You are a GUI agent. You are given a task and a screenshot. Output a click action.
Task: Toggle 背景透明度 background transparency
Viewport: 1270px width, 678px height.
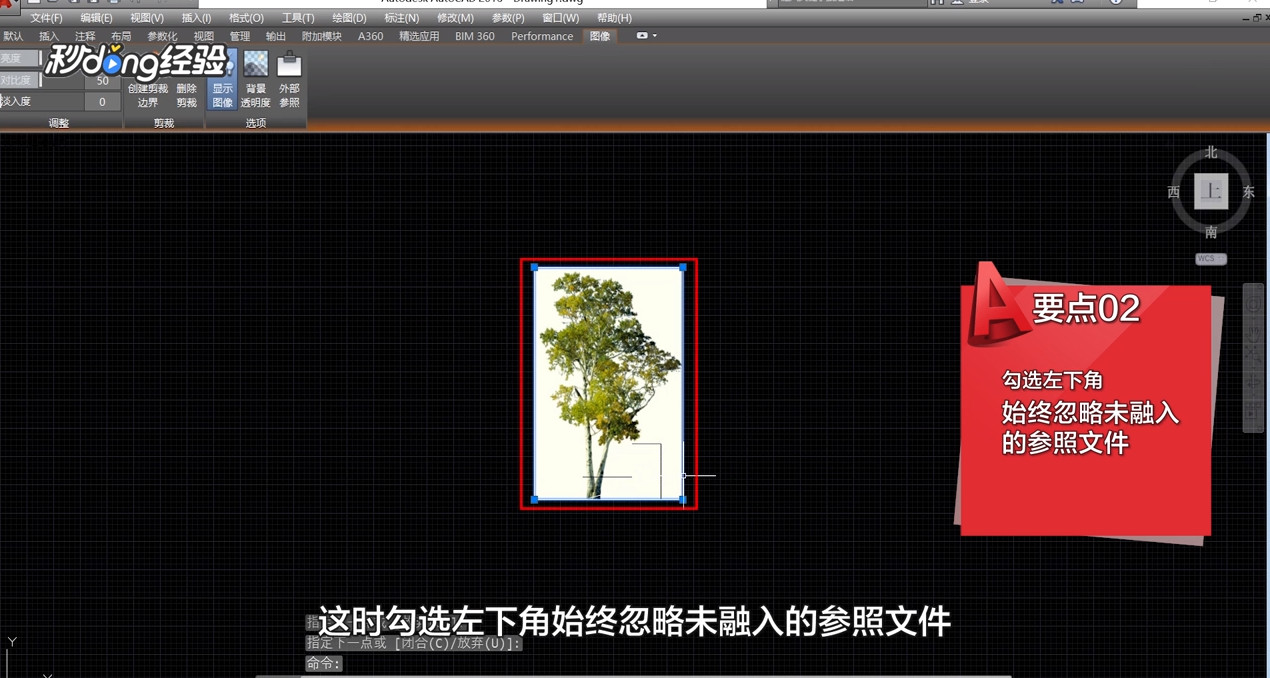[255, 81]
